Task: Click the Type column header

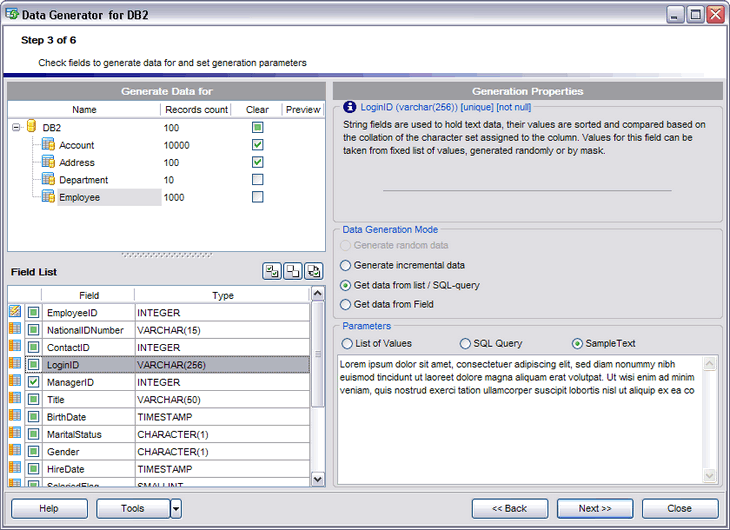Action: click(222, 295)
